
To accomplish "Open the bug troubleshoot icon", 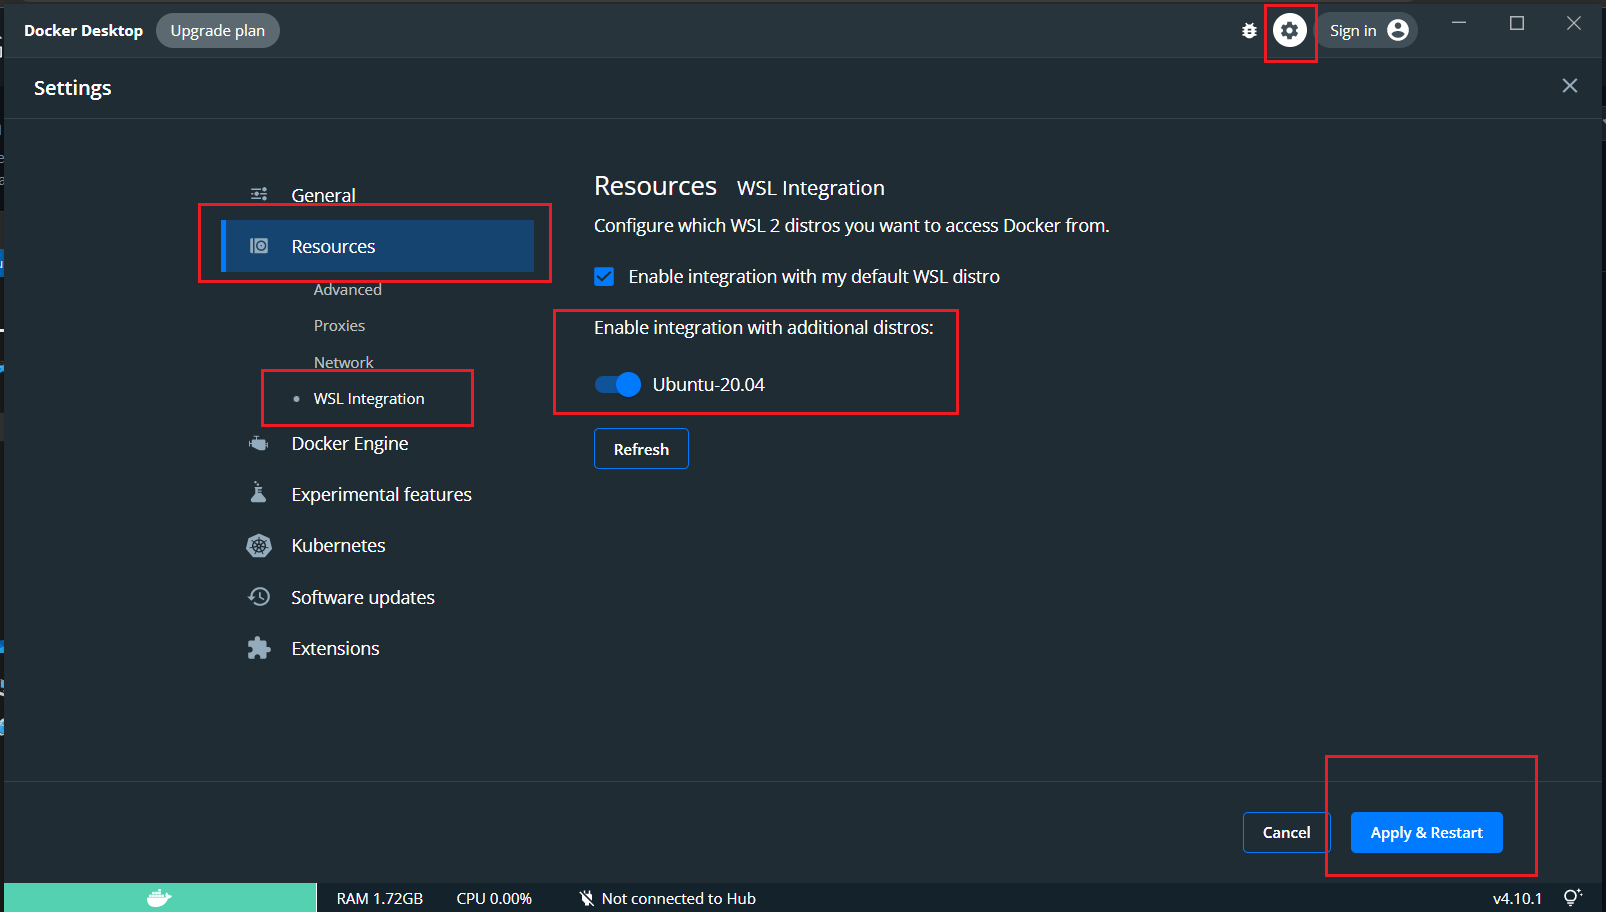I will click(1249, 31).
